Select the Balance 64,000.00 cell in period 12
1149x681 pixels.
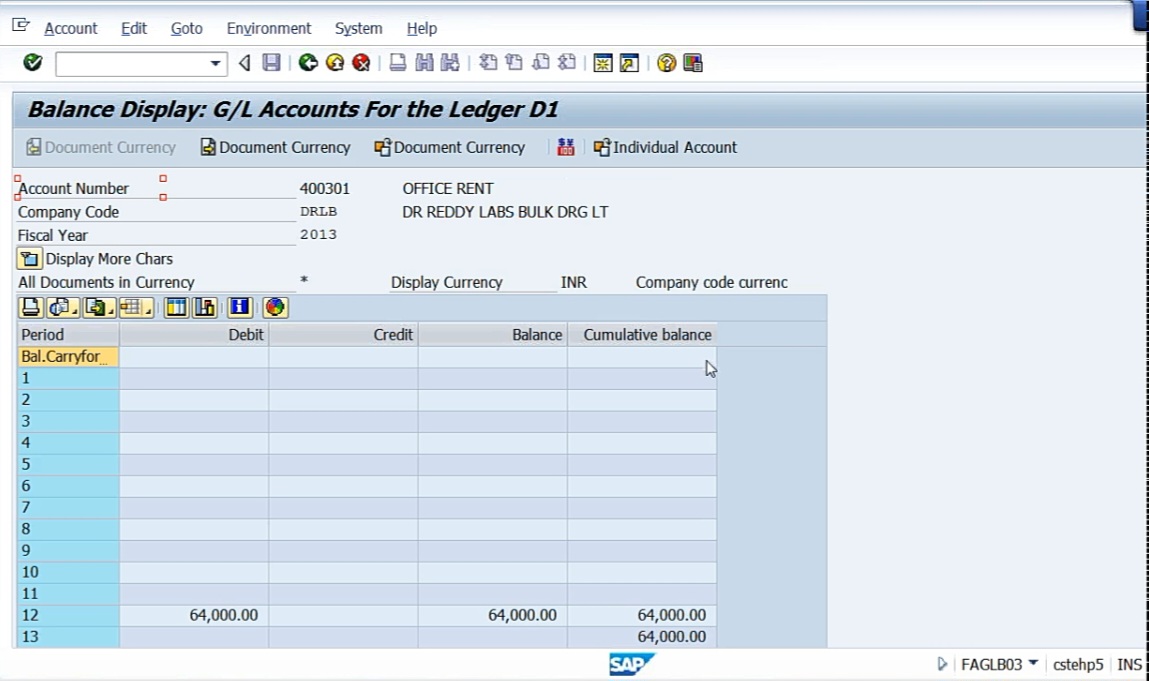point(493,615)
